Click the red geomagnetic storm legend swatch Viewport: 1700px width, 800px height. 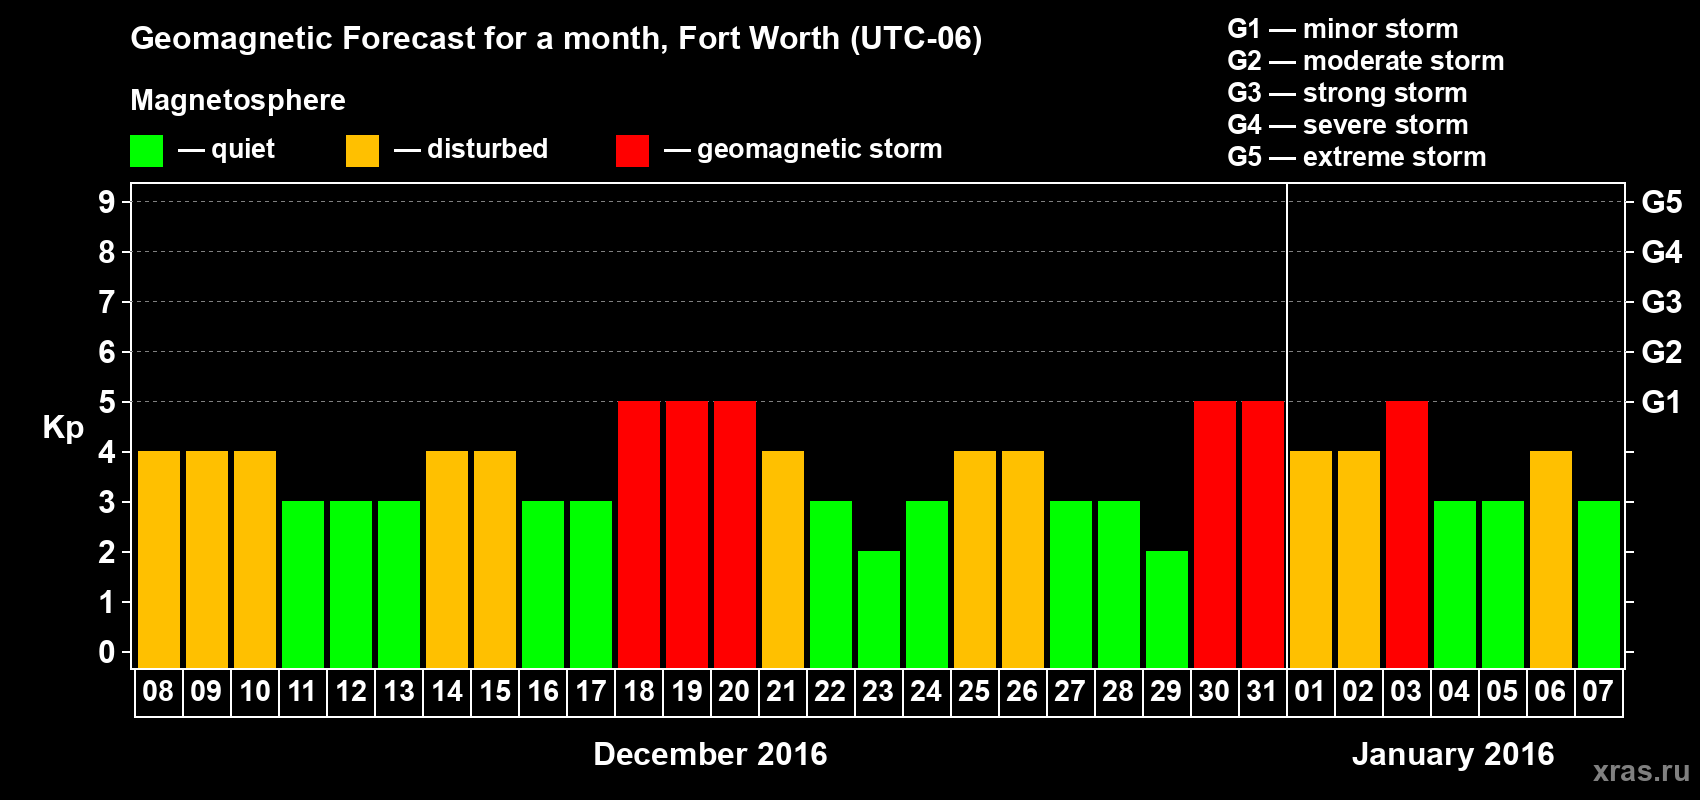pyautogui.click(x=632, y=151)
